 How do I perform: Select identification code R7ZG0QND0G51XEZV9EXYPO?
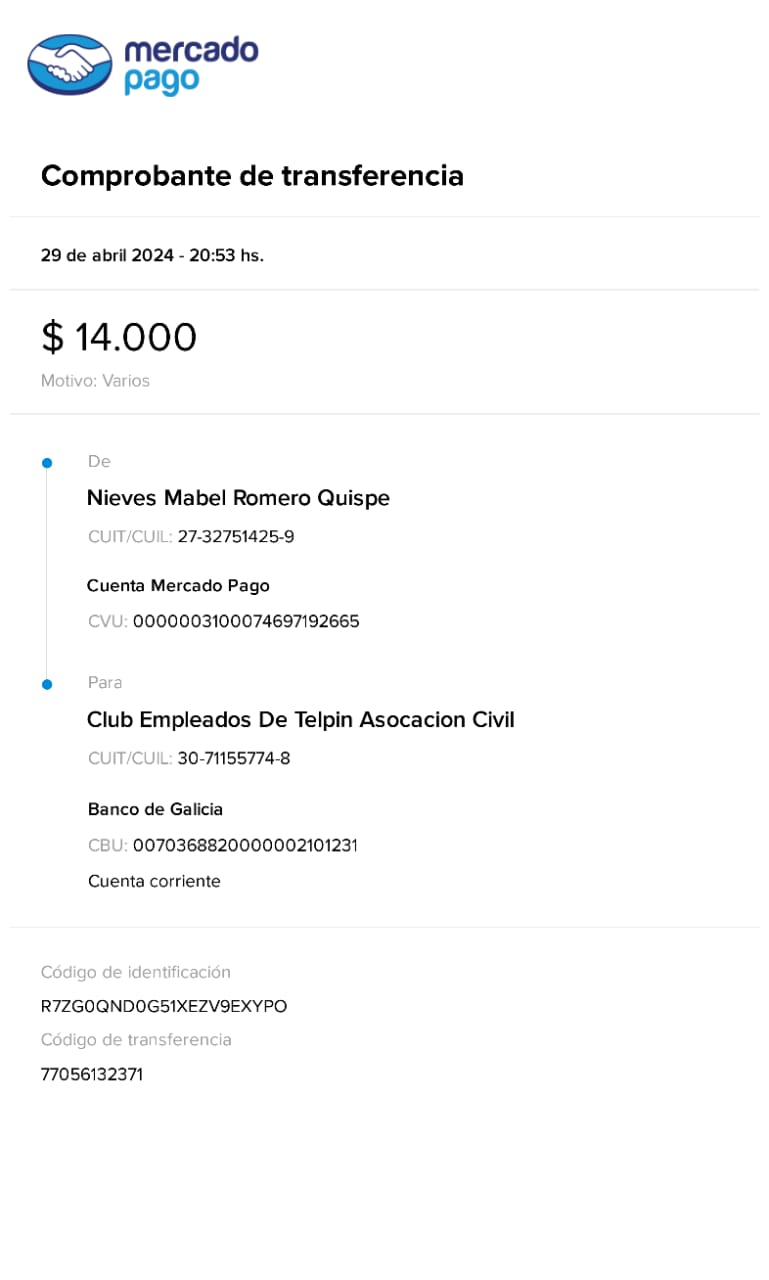click(x=164, y=1006)
